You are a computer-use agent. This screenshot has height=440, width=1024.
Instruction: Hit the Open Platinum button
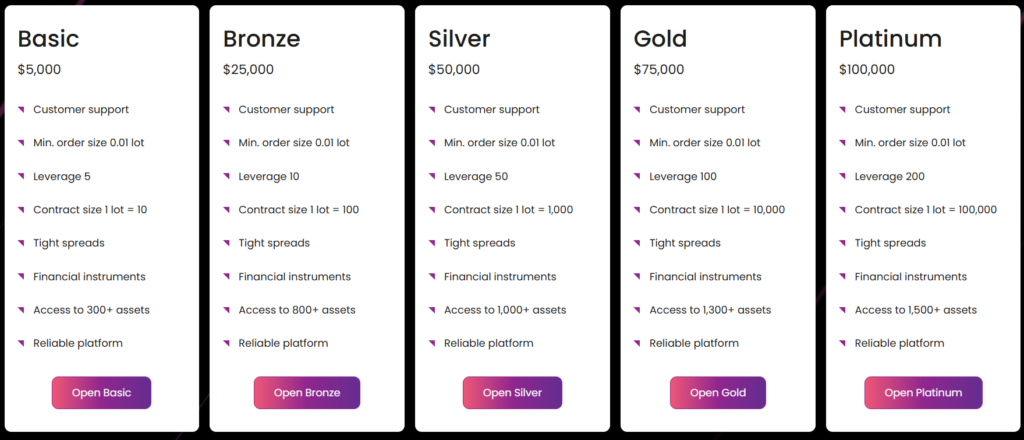tap(923, 393)
